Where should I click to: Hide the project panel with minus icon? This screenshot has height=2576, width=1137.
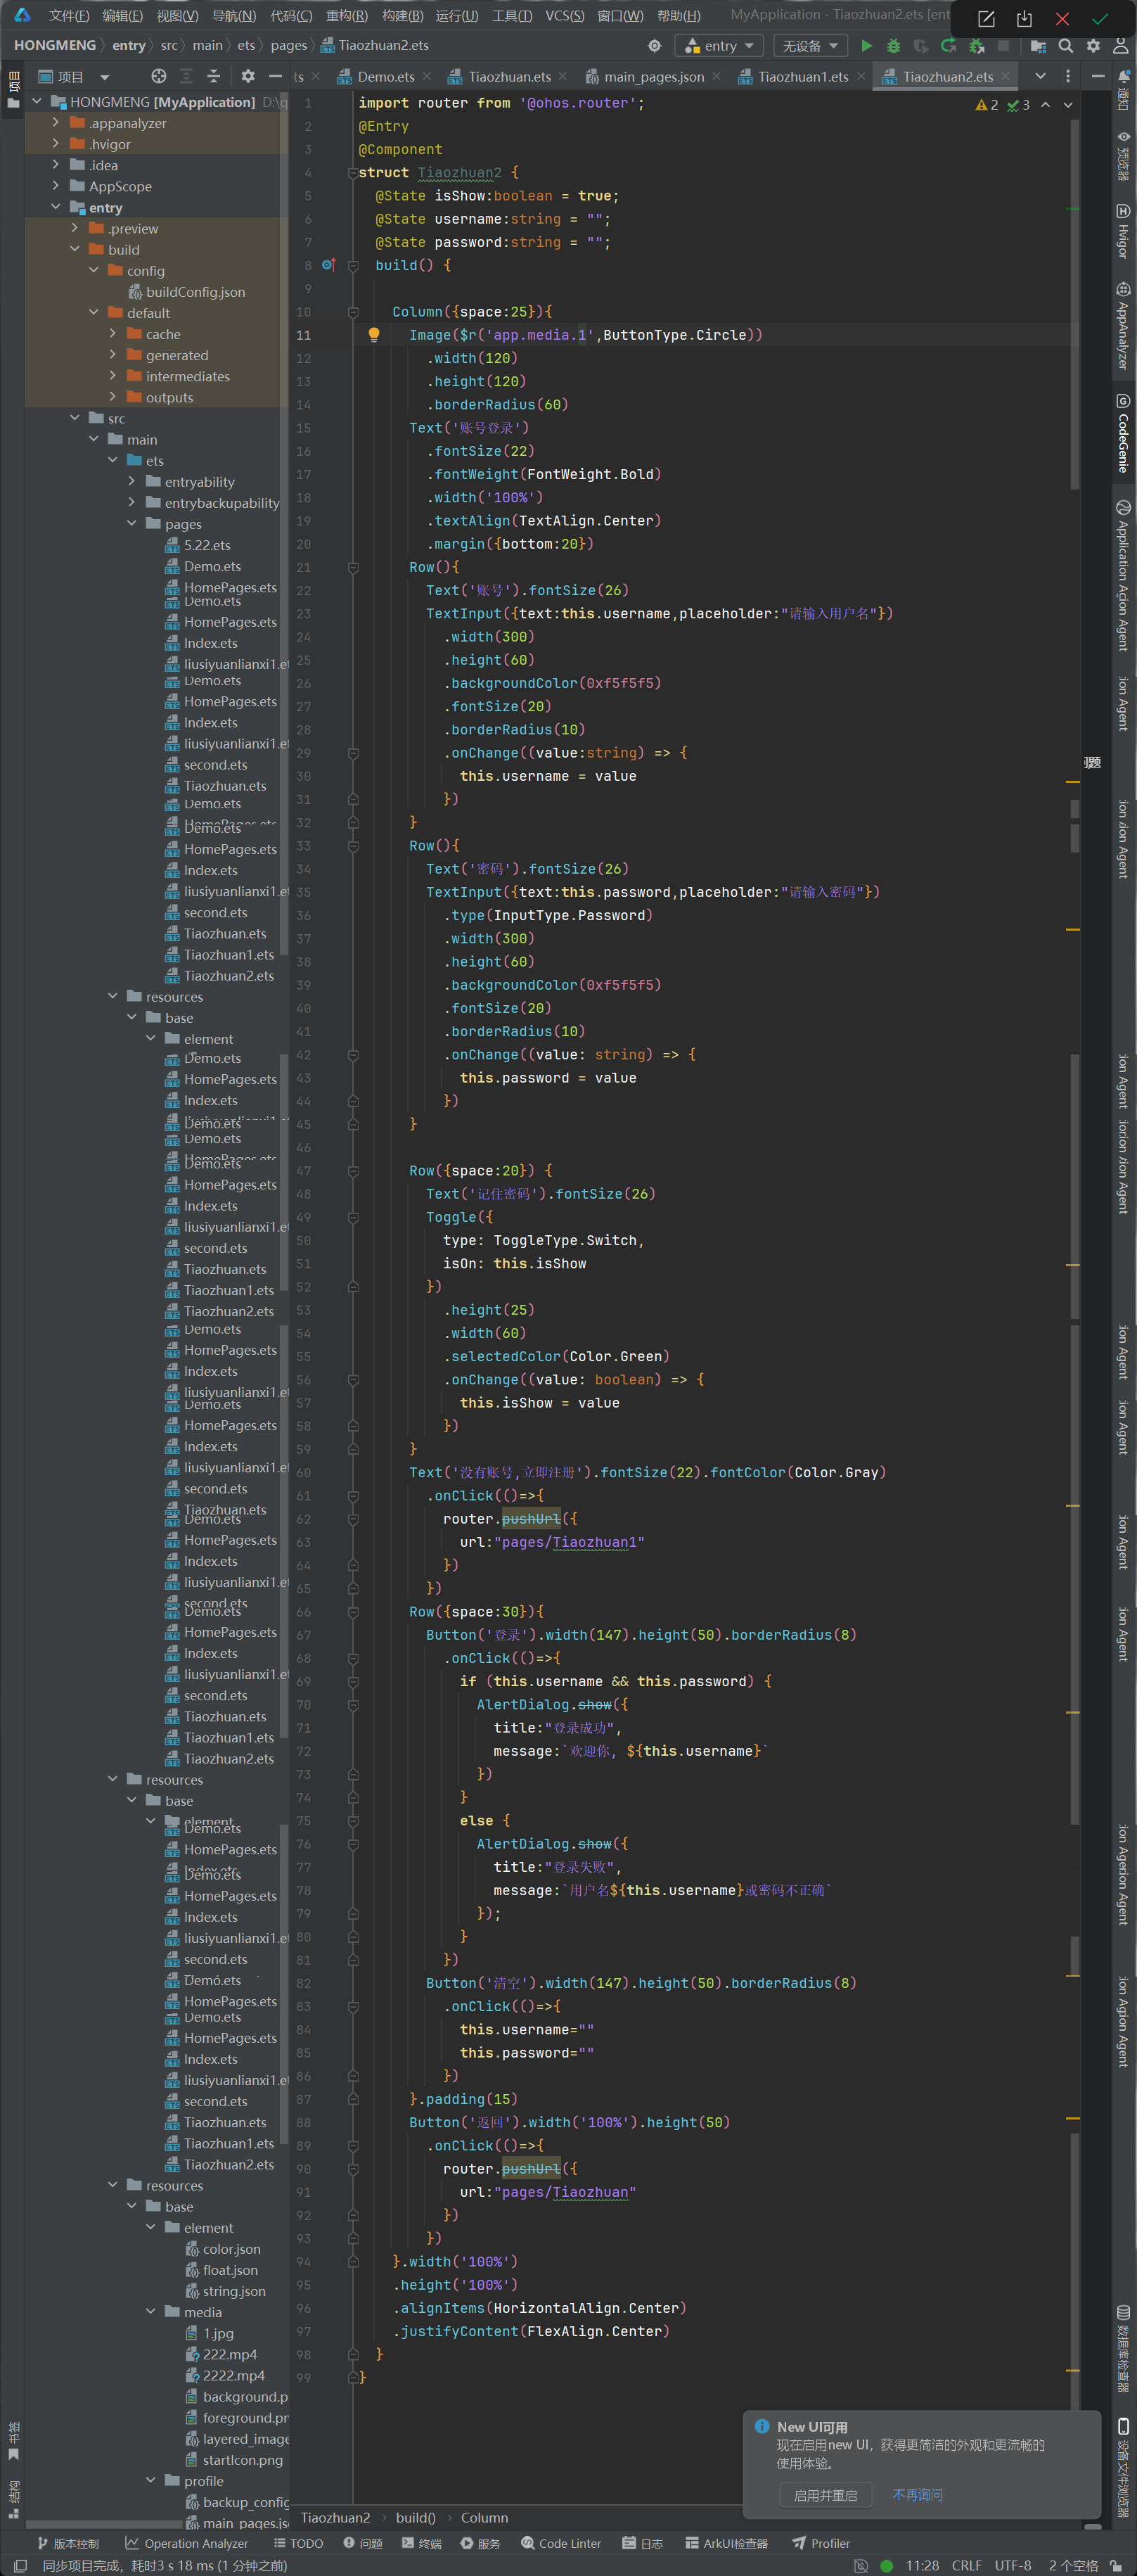pos(275,76)
